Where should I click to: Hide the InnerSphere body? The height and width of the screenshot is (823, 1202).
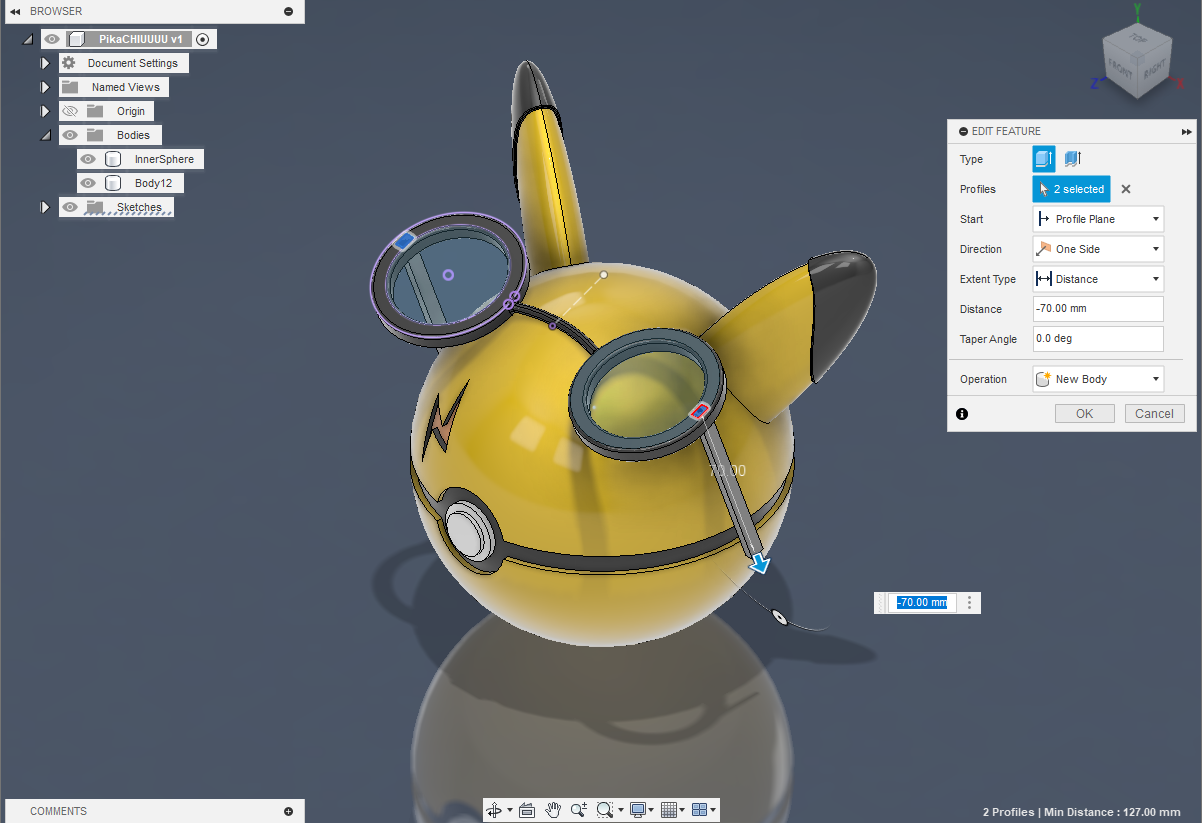tap(89, 159)
